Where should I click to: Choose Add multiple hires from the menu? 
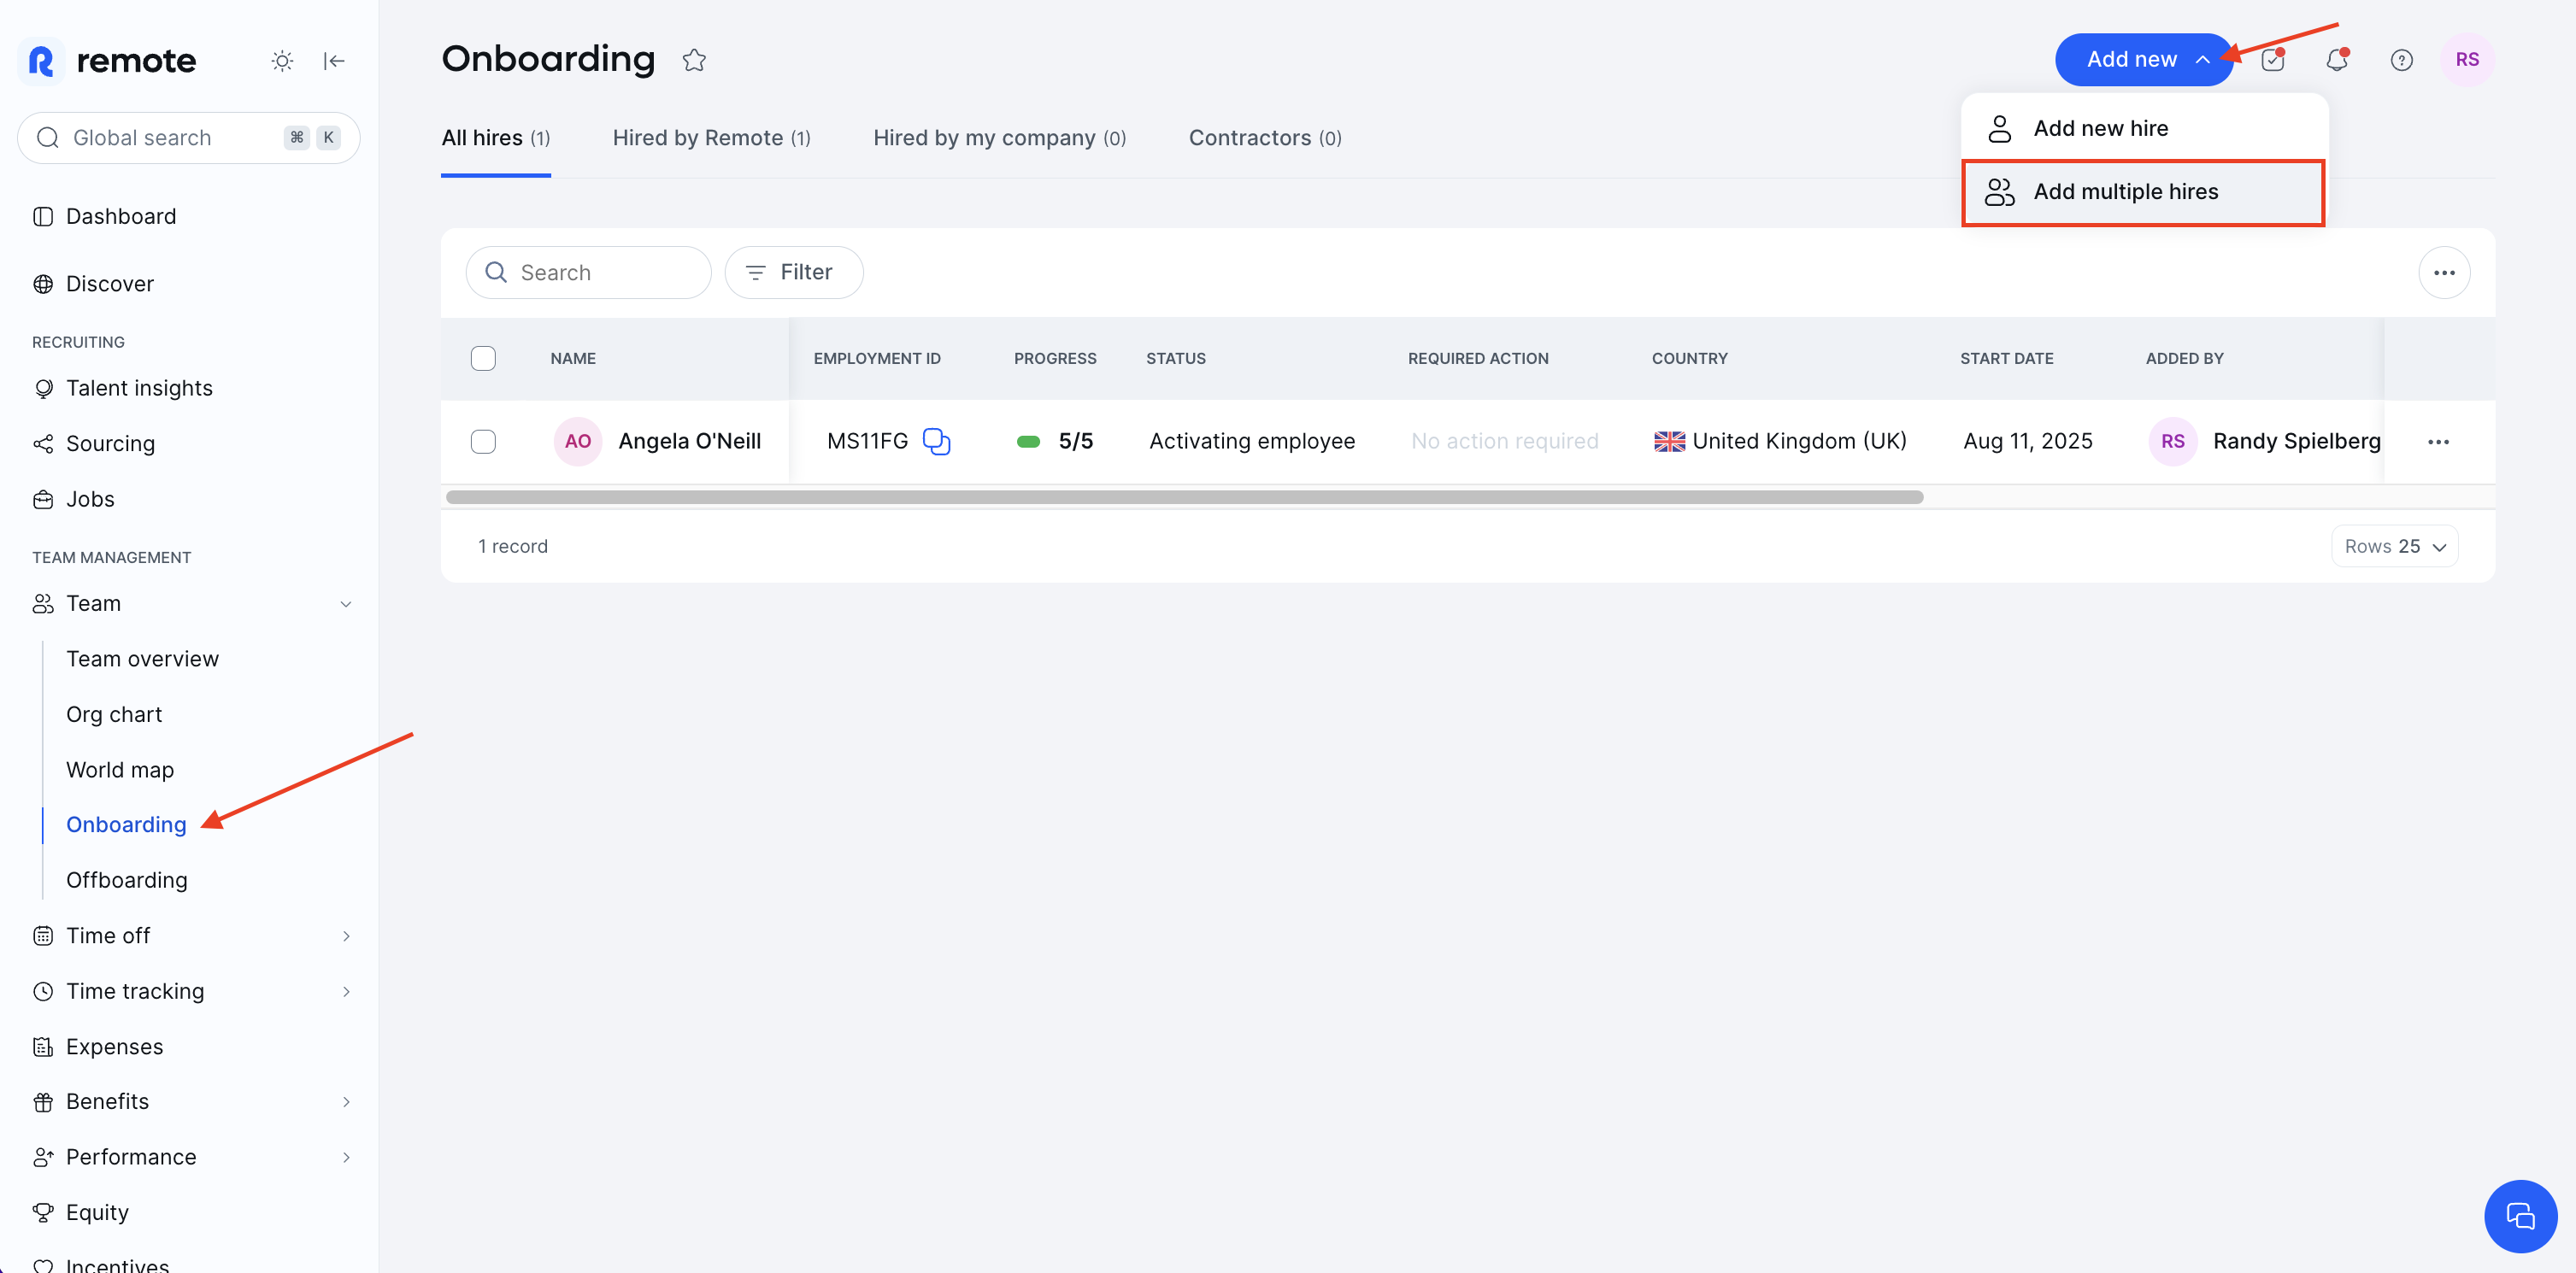tap(2143, 192)
